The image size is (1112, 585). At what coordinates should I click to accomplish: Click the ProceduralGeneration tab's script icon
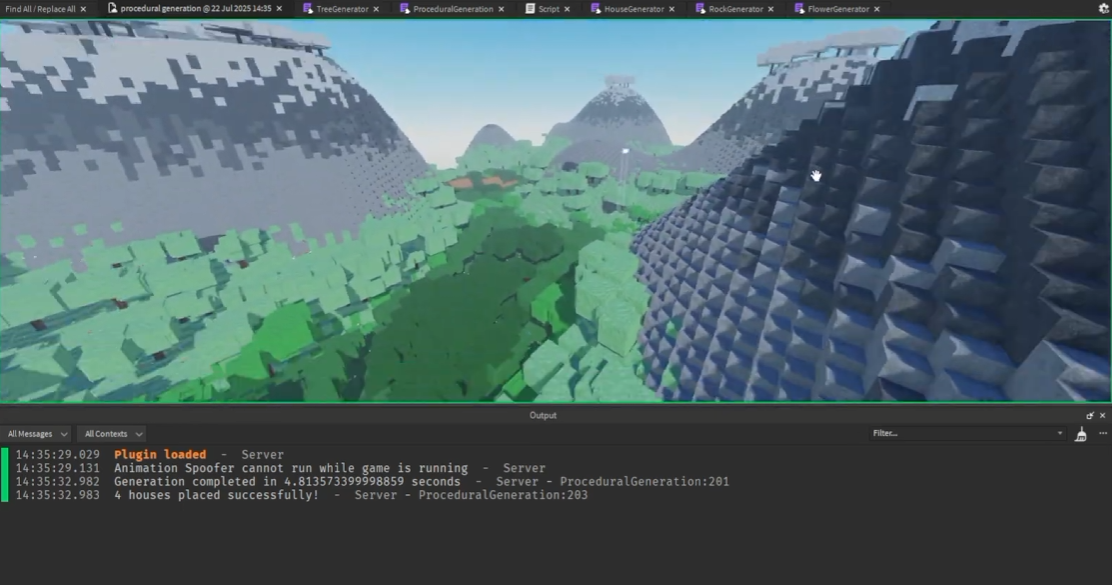(404, 9)
